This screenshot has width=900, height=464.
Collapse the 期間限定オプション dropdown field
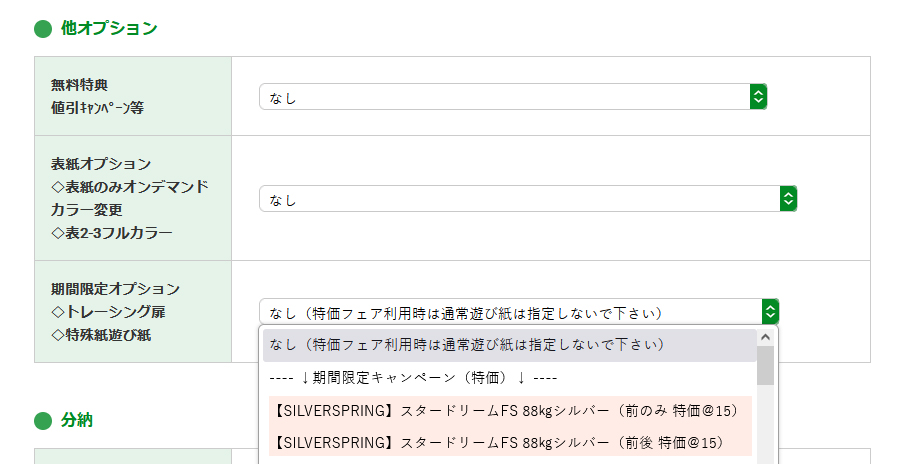click(x=508, y=312)
